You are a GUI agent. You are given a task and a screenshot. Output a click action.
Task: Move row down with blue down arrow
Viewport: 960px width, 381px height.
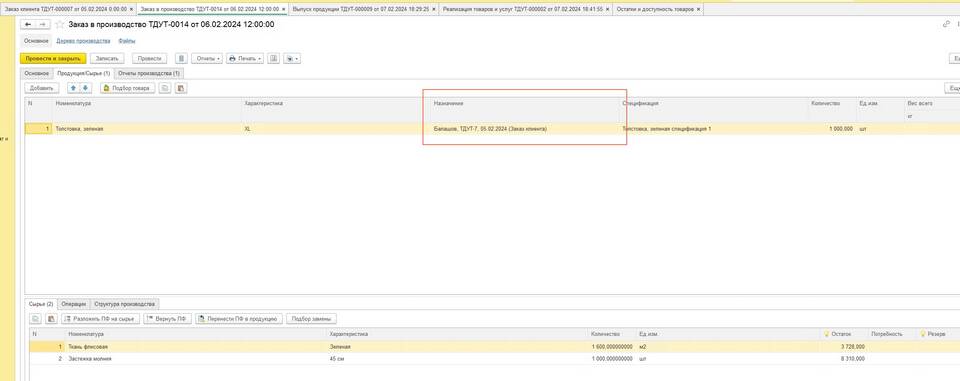(x=85, y=88)
